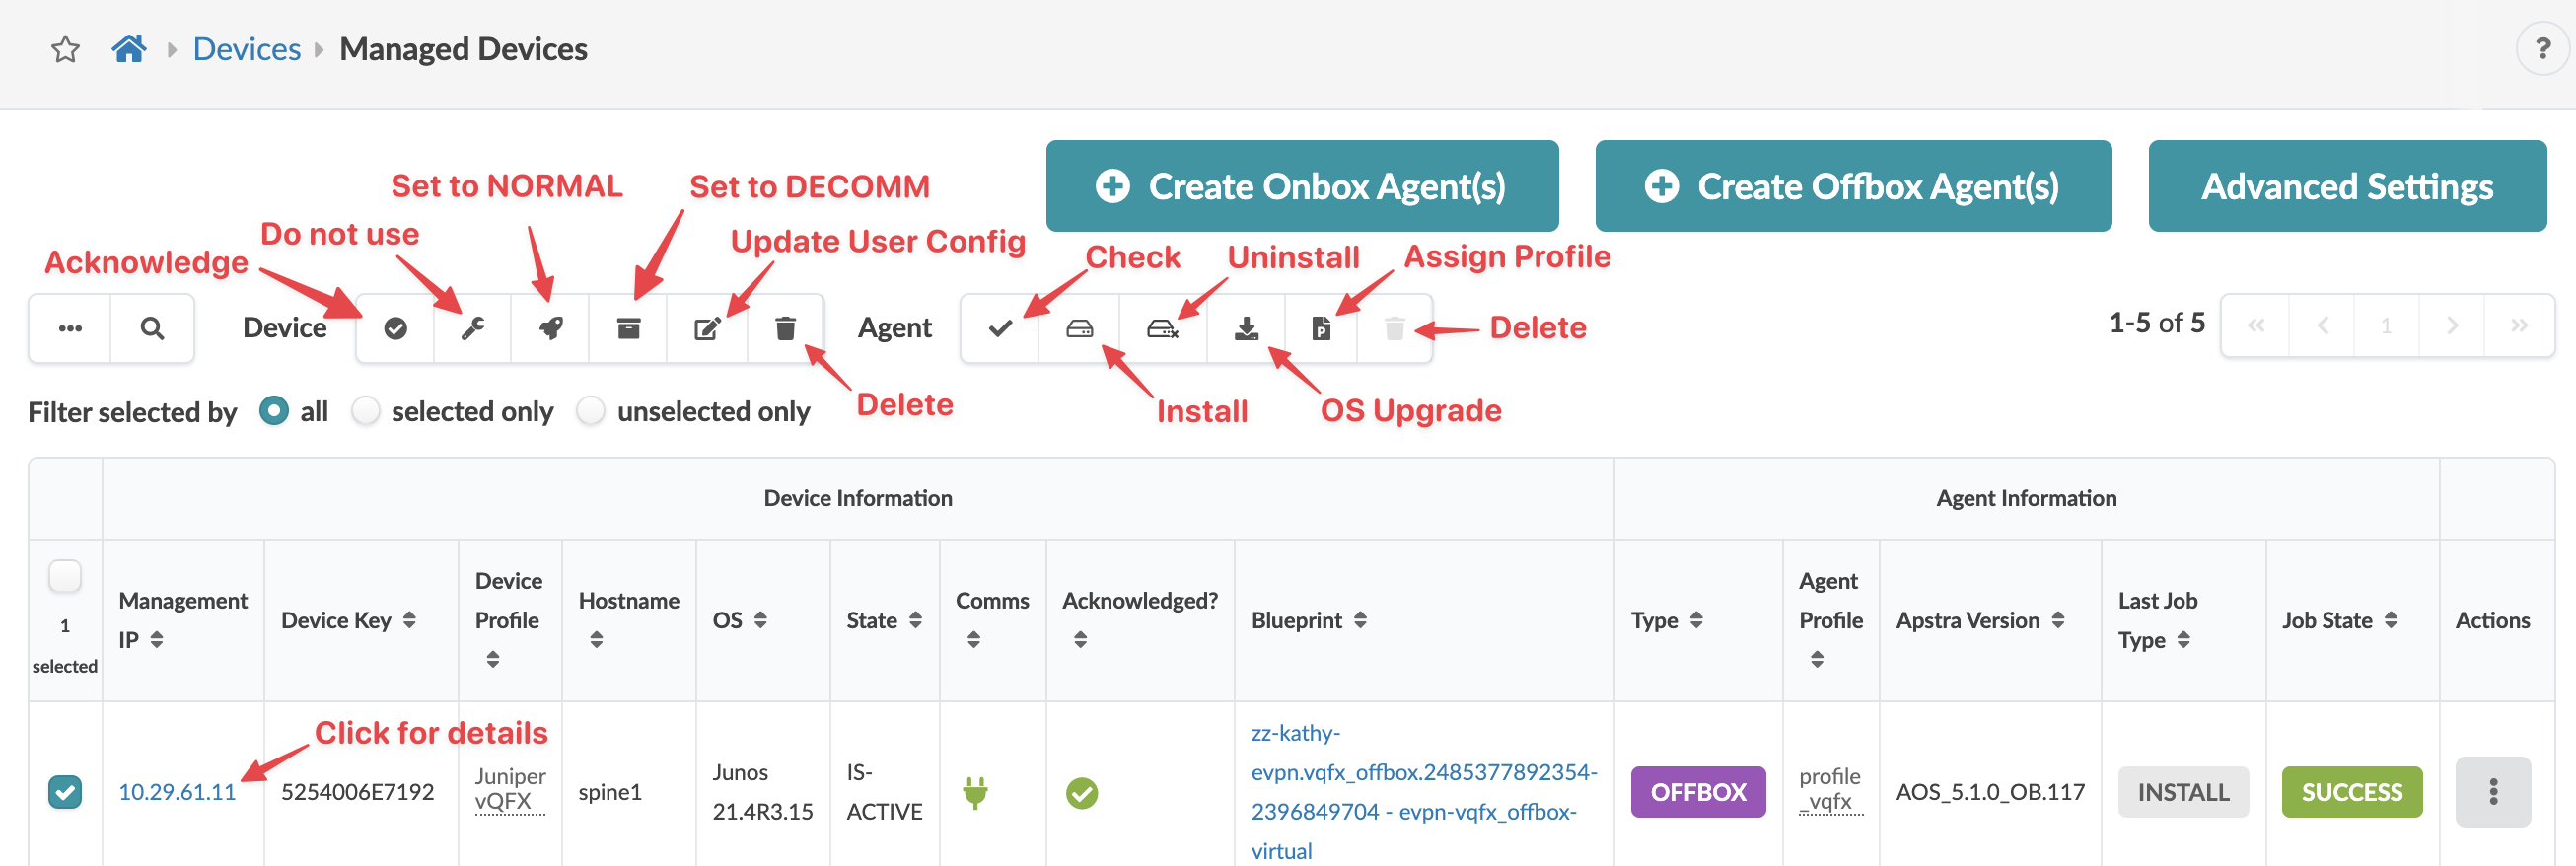Sort table by Device Key column

pos(409,620)
